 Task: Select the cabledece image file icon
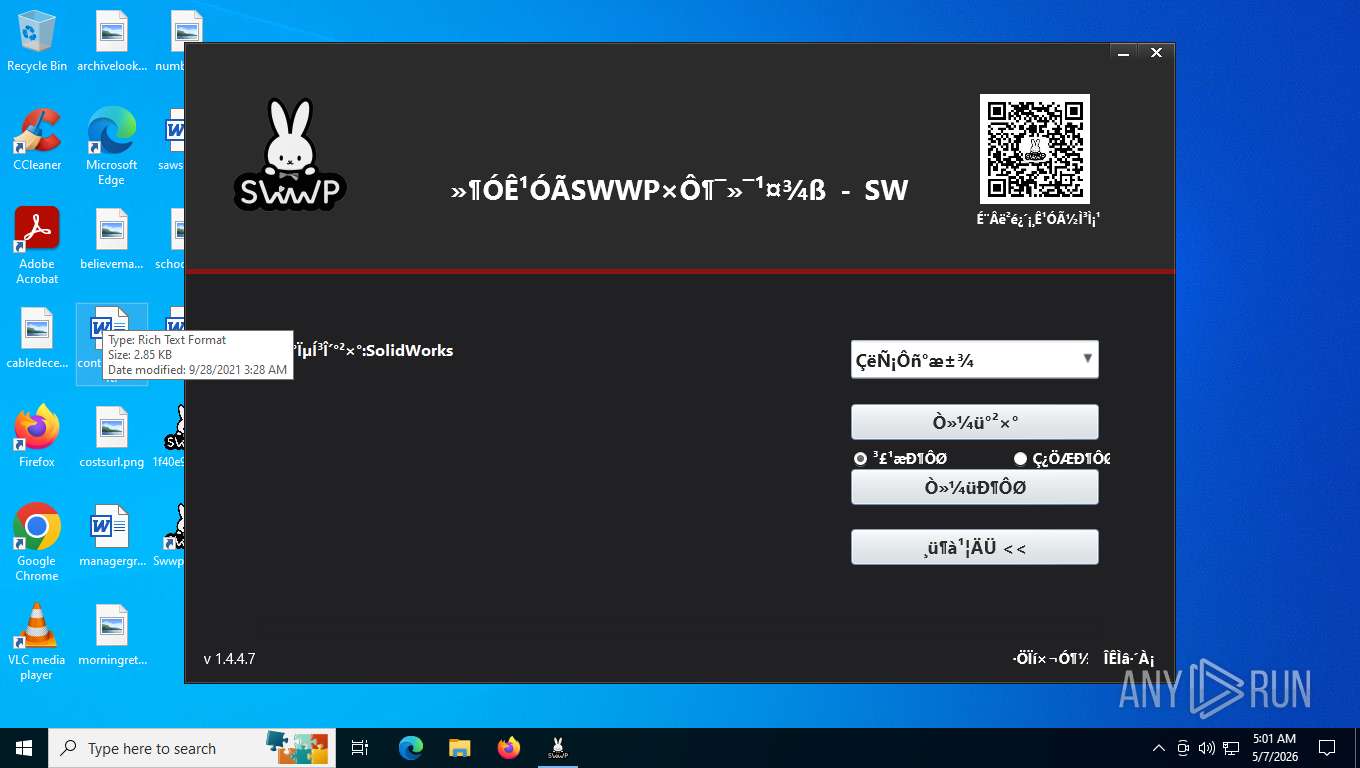pyautogui.click(x=37, y=339)
